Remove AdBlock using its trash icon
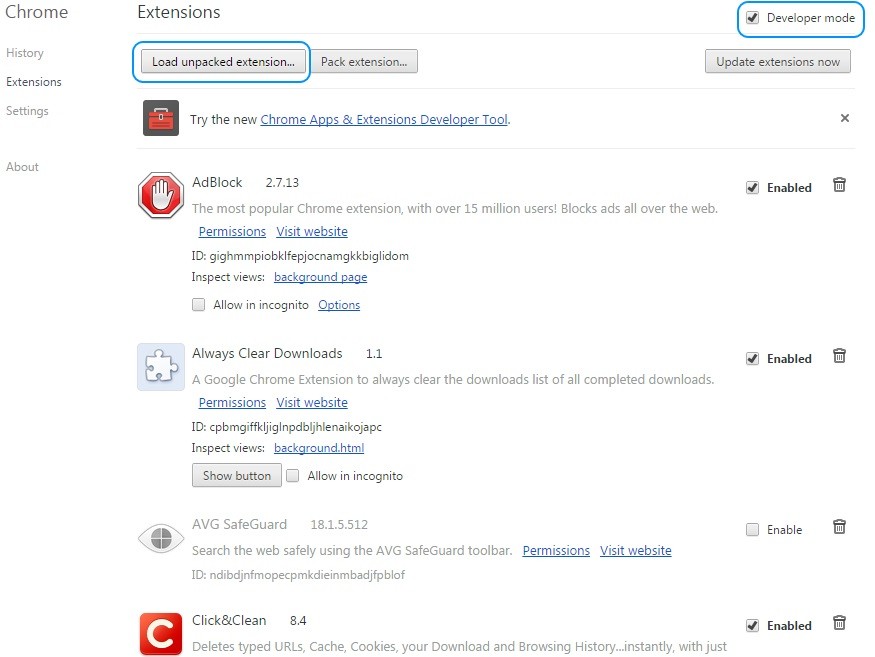The width and height of the screenshot is (875, 657). click(839, 185)
